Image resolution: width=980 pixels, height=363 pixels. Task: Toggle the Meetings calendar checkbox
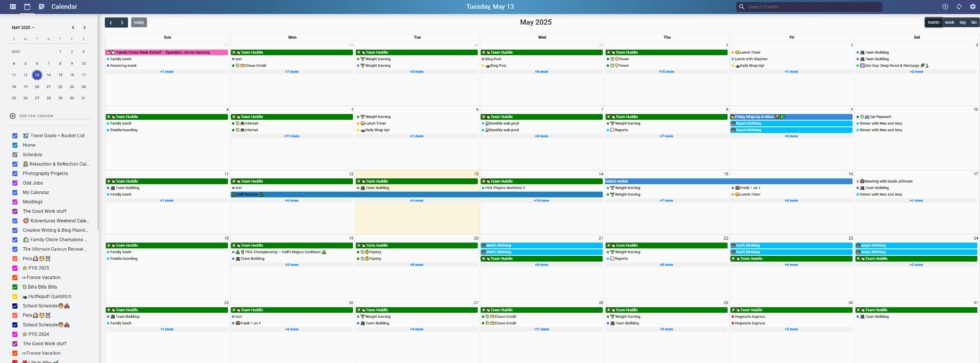pos(15,202)
